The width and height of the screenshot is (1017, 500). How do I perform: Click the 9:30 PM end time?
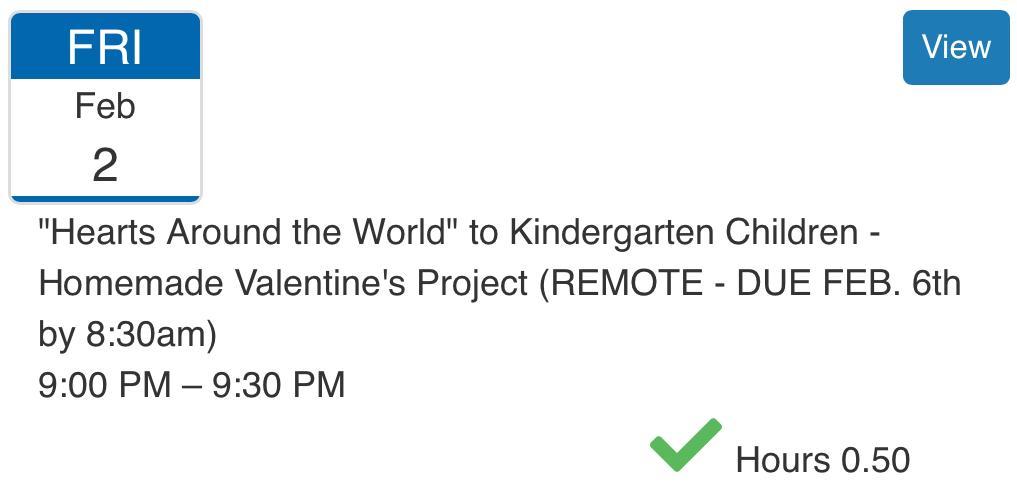click(278, 384)
